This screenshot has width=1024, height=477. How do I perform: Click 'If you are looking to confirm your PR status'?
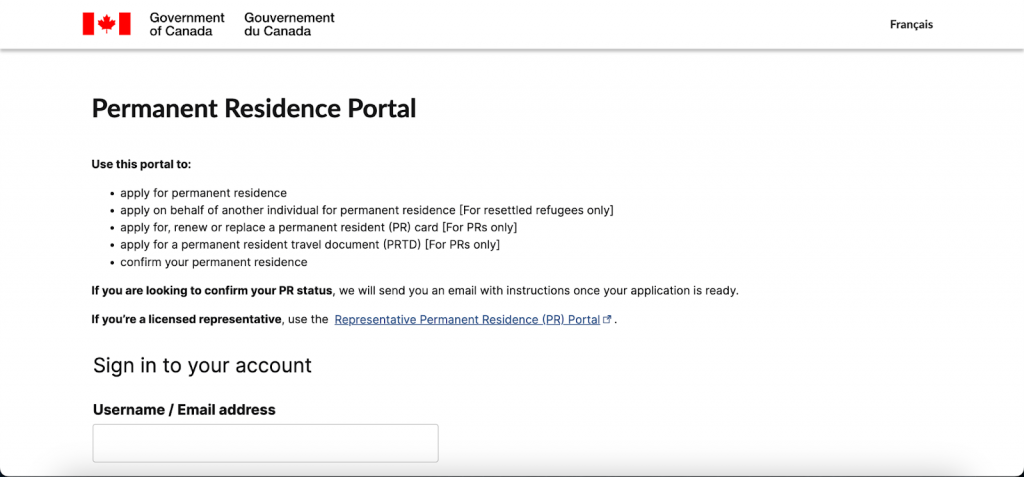pos(213,291)
